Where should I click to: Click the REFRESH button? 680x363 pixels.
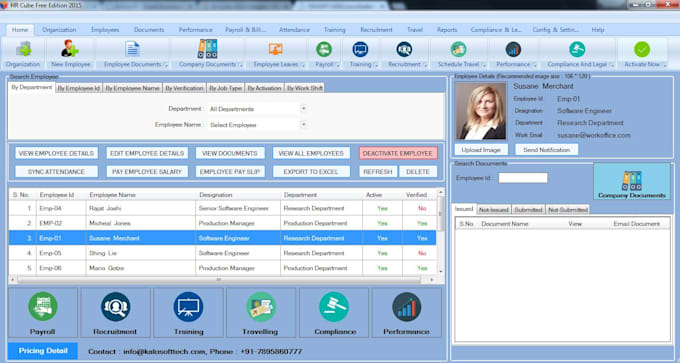click(378, 172)
